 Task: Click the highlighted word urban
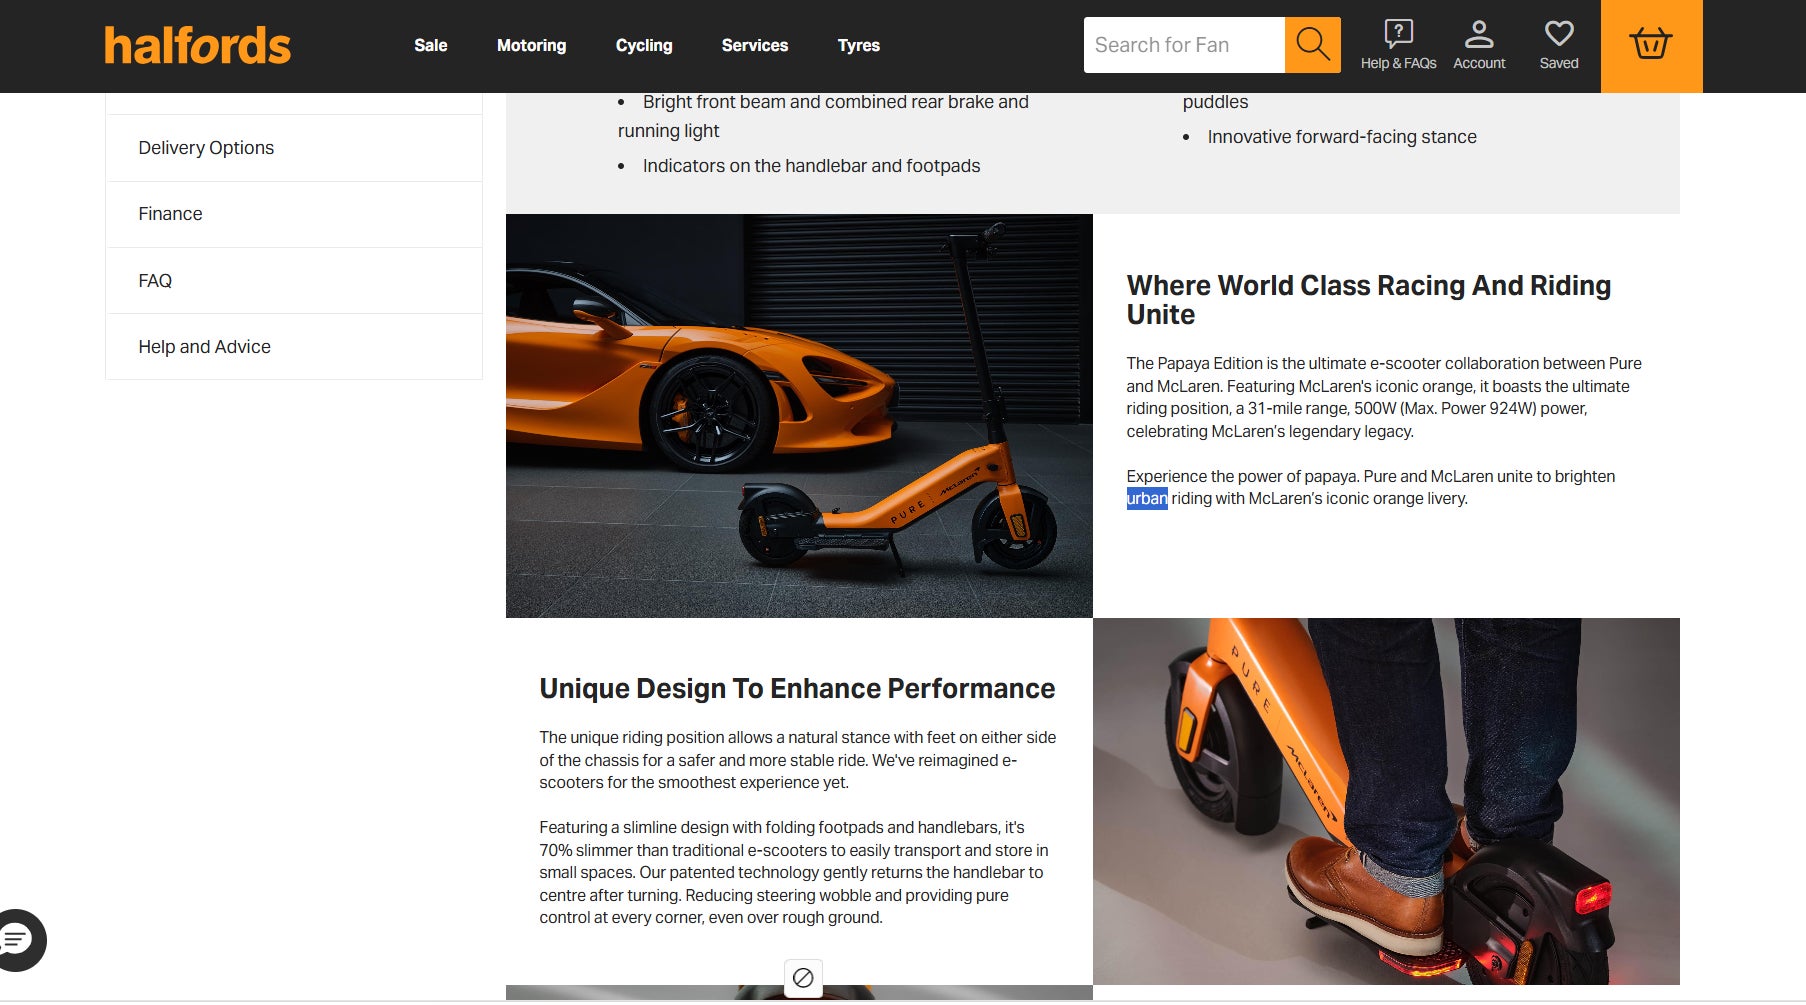[x=1147, y=498]
